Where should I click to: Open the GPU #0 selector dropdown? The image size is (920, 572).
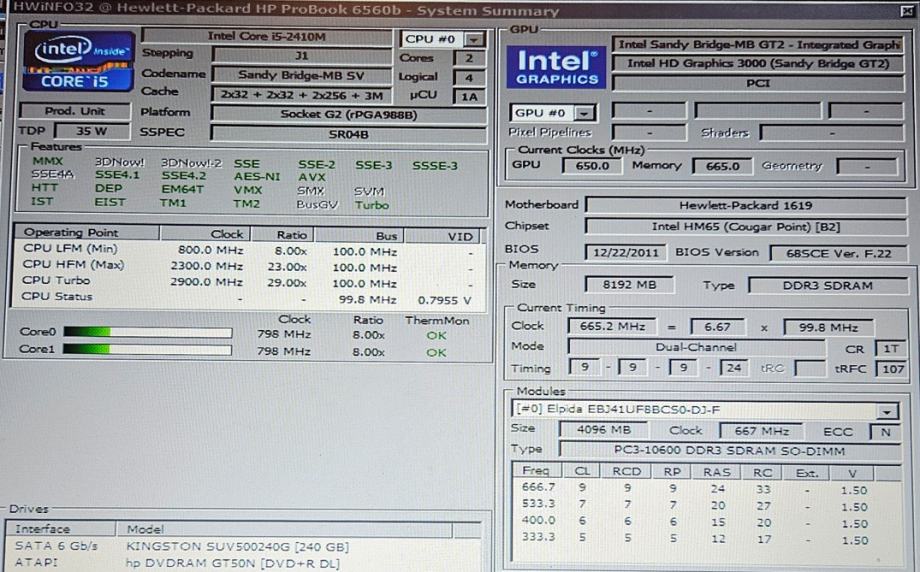click(x=584, y=113)
